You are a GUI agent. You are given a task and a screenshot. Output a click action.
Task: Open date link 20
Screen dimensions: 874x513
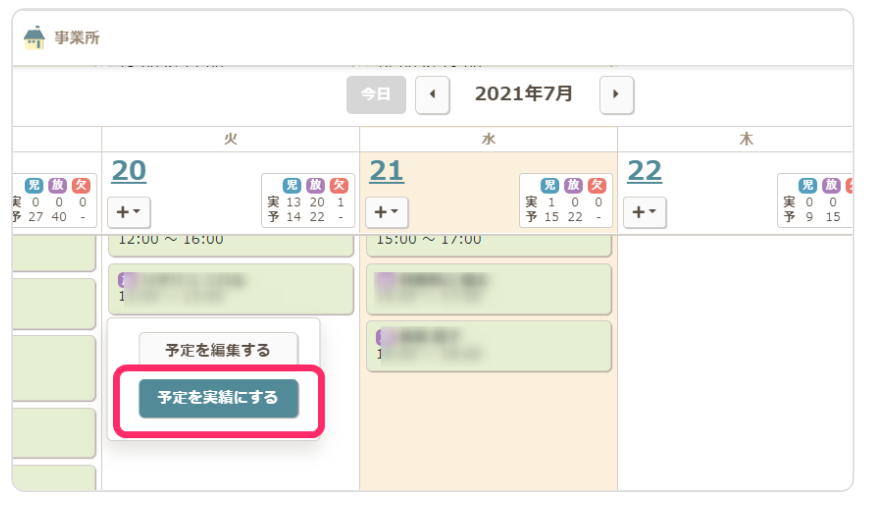[129, 171]
